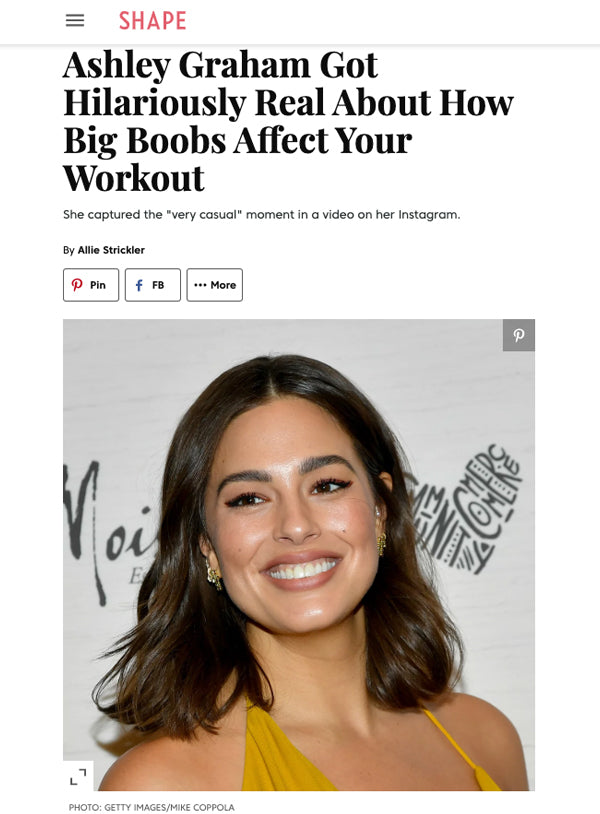Click the Pinterest logo inside Pin button
Viewport: 600px width, 814px height.
point(77,284)
